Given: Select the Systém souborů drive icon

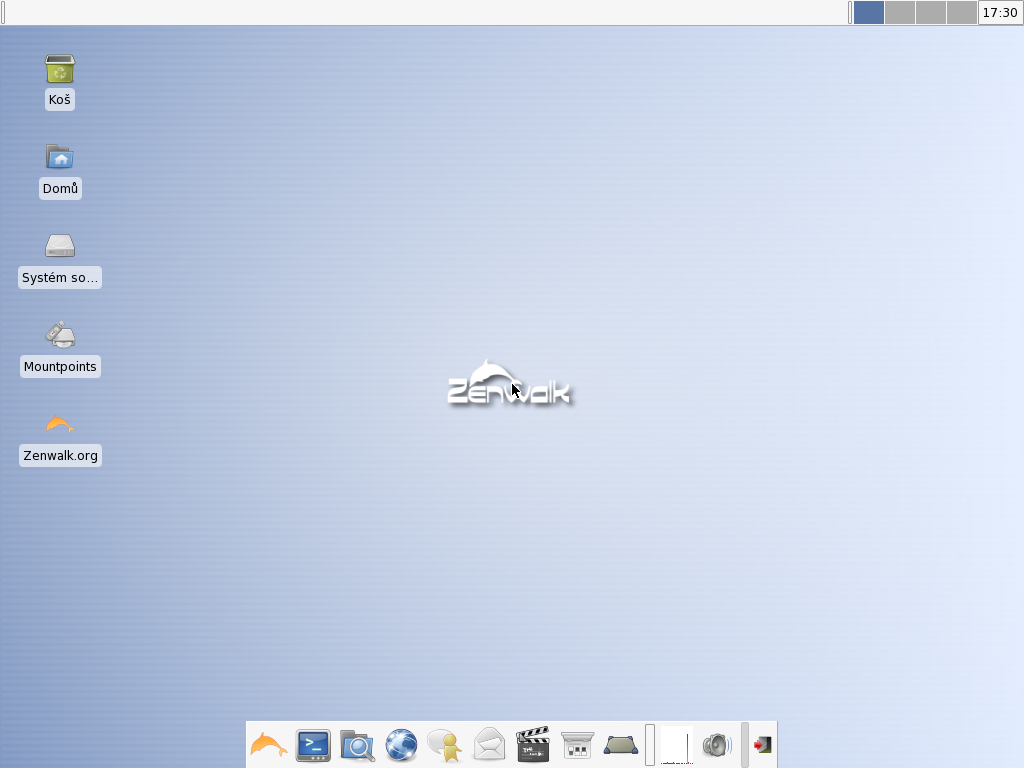Looking at the screenshot, I should tap(59, 246).
